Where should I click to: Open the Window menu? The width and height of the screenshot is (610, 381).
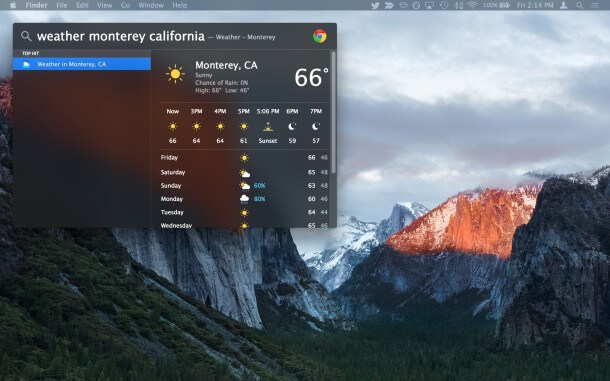pyautogui.click(x=151, y=5)
